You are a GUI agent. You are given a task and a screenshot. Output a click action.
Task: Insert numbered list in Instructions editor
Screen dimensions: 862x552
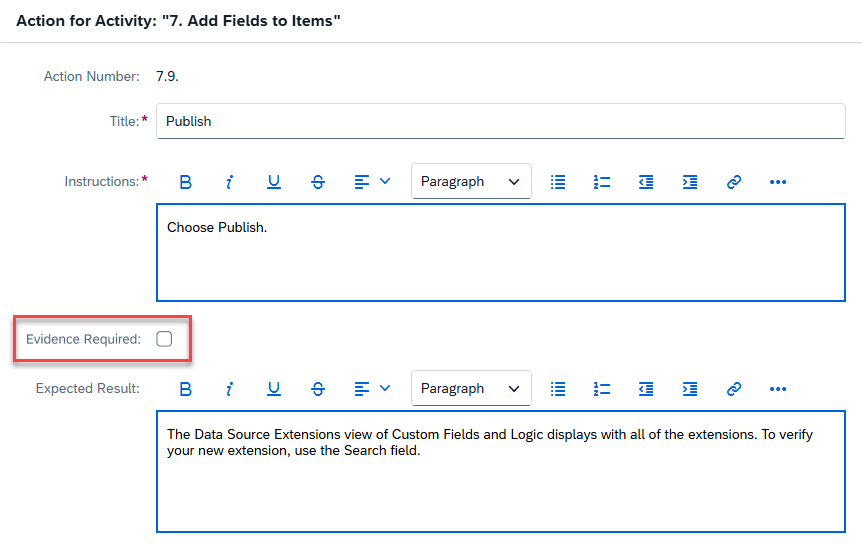pos(602,182)
